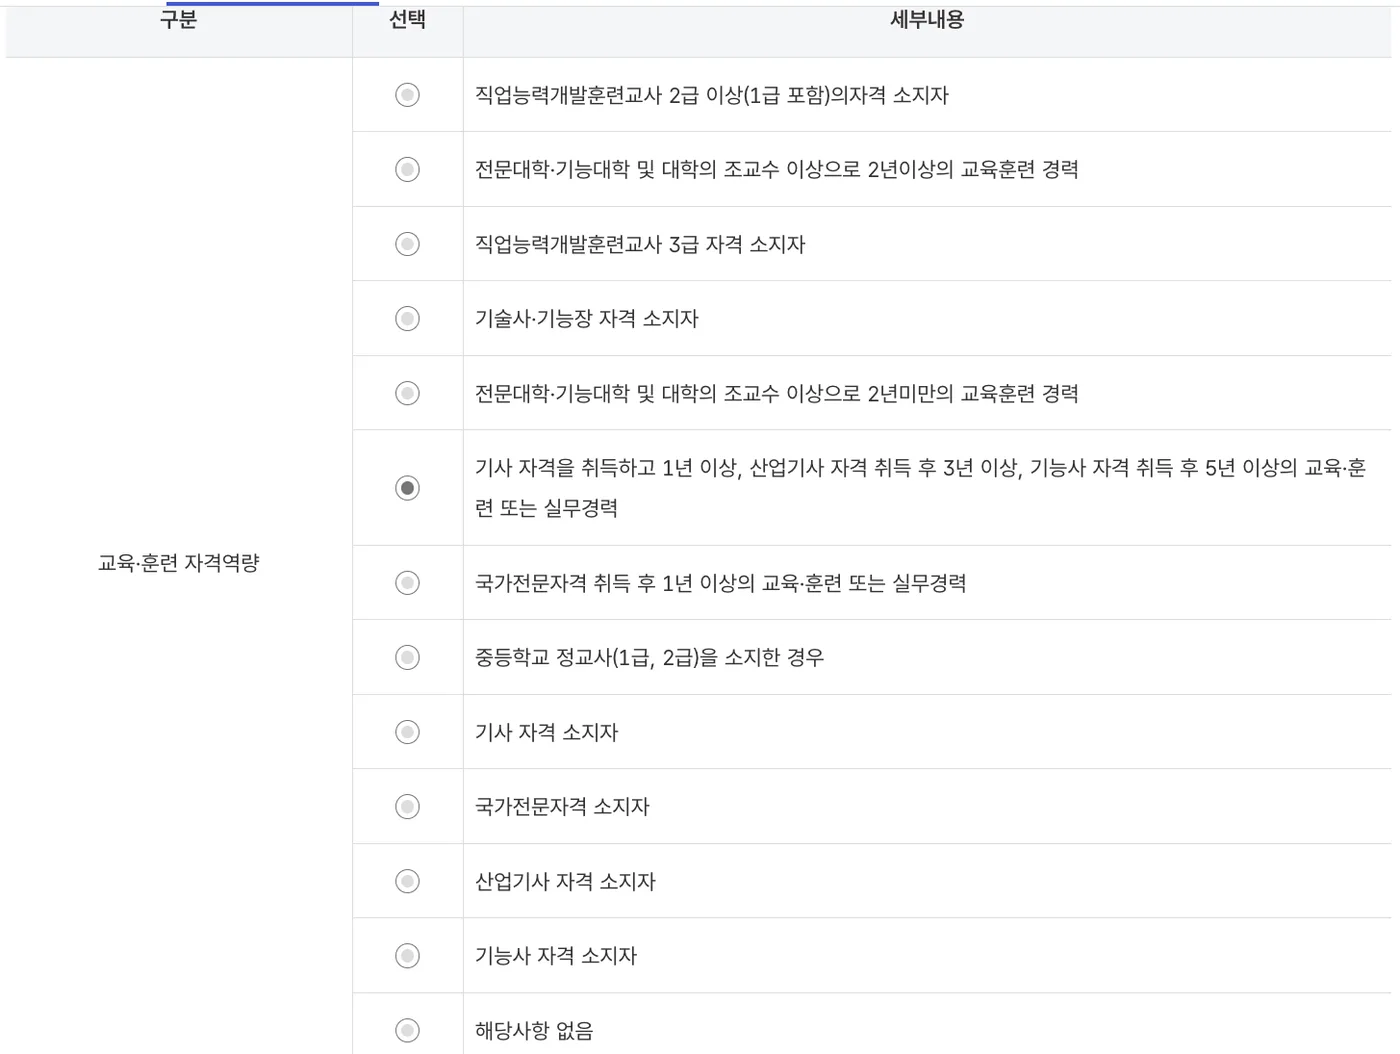Click text 기술사·기능장 자격 소지자

coord(587,319)
